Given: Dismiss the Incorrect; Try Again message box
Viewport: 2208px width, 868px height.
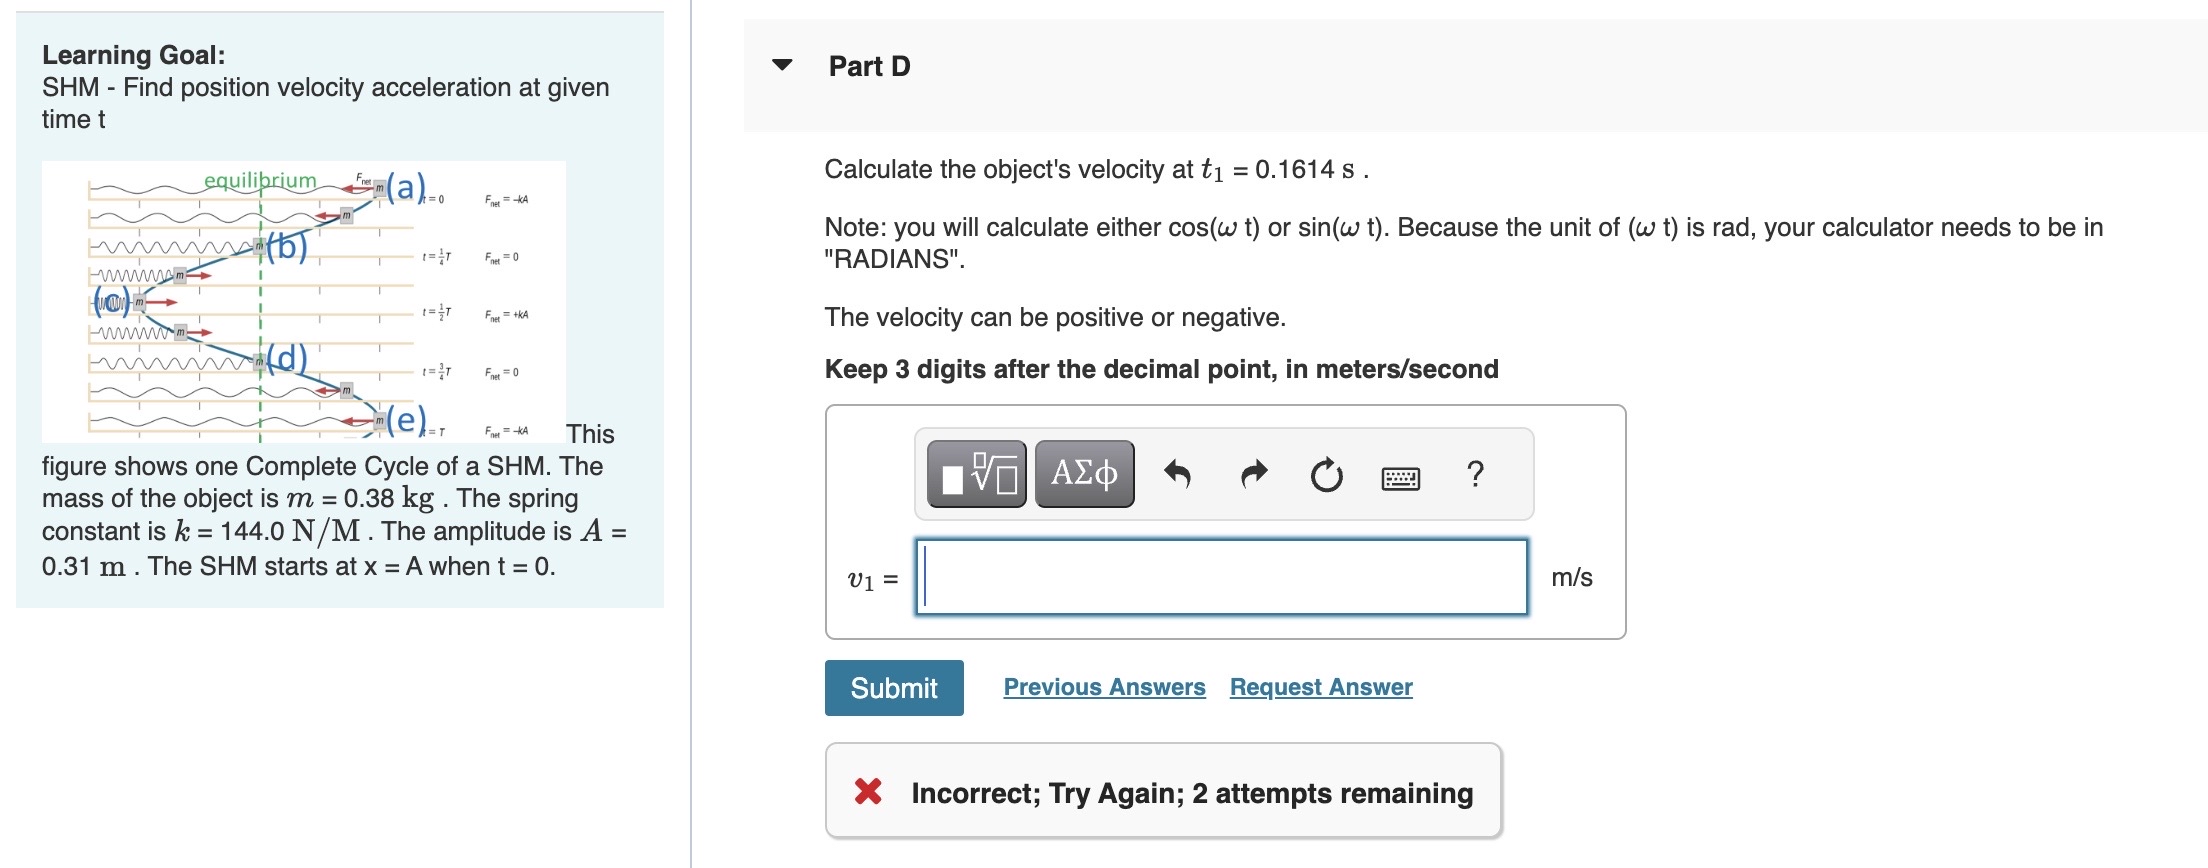Looking at the screenshot, I should tap(1160, 790).
